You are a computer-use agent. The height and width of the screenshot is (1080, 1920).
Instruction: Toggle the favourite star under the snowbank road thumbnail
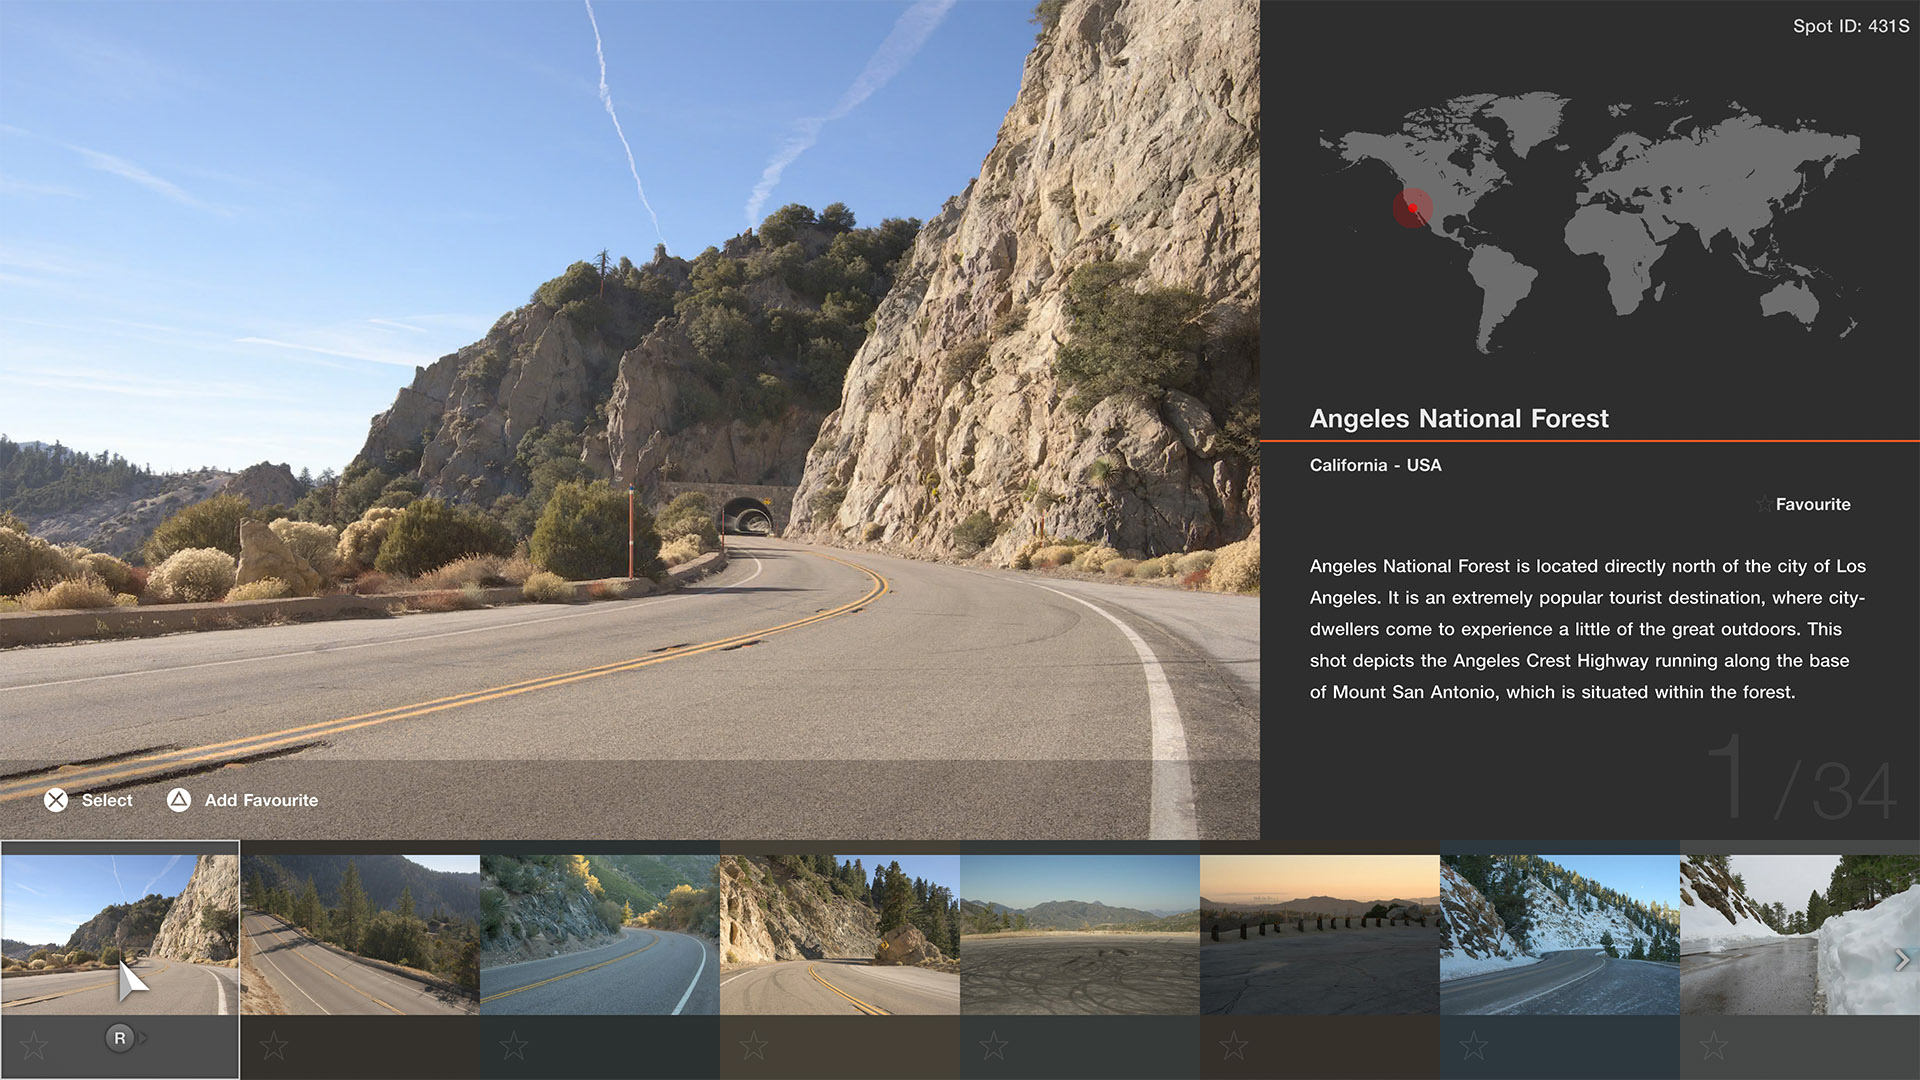click(1714, 1046)
